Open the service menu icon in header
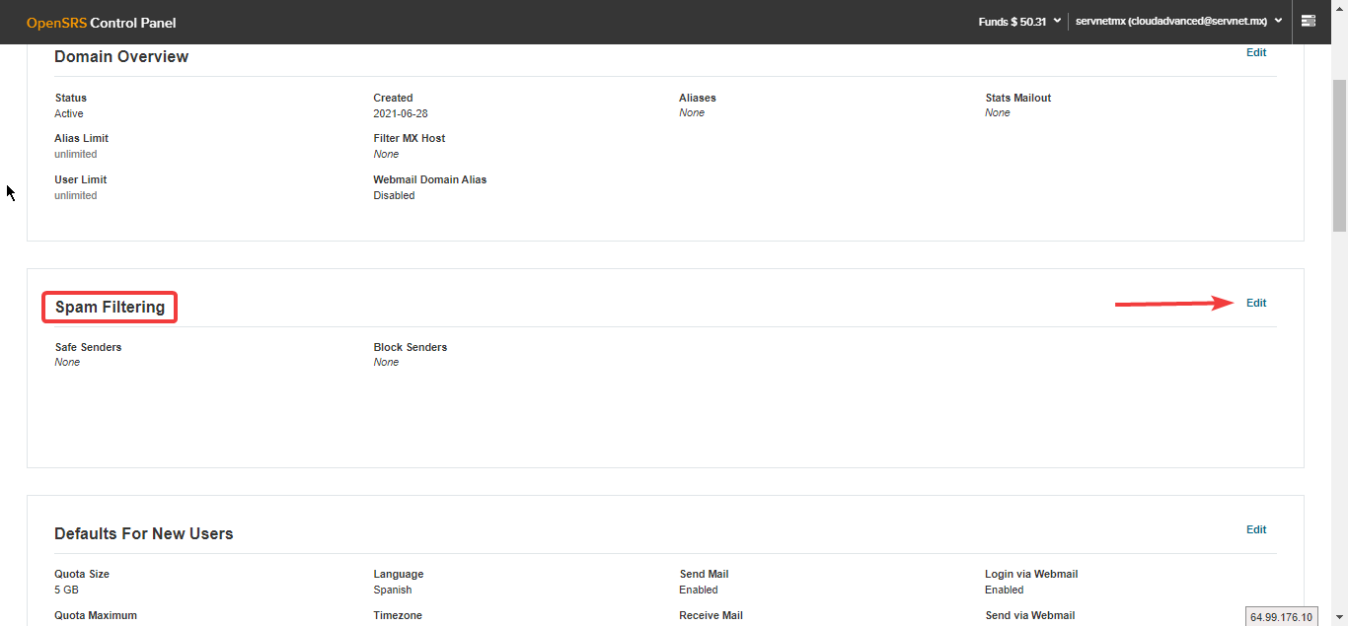1348x626 pixels. pos(1308,21)
